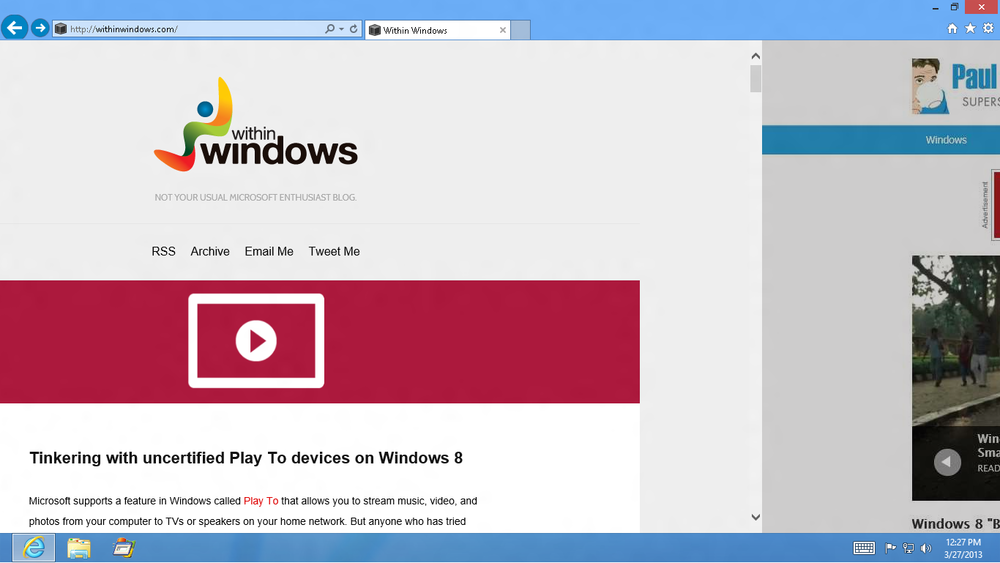Open the new tab button
The height and width of the screenshot is (563, 1000).
(x=521, y=30)
